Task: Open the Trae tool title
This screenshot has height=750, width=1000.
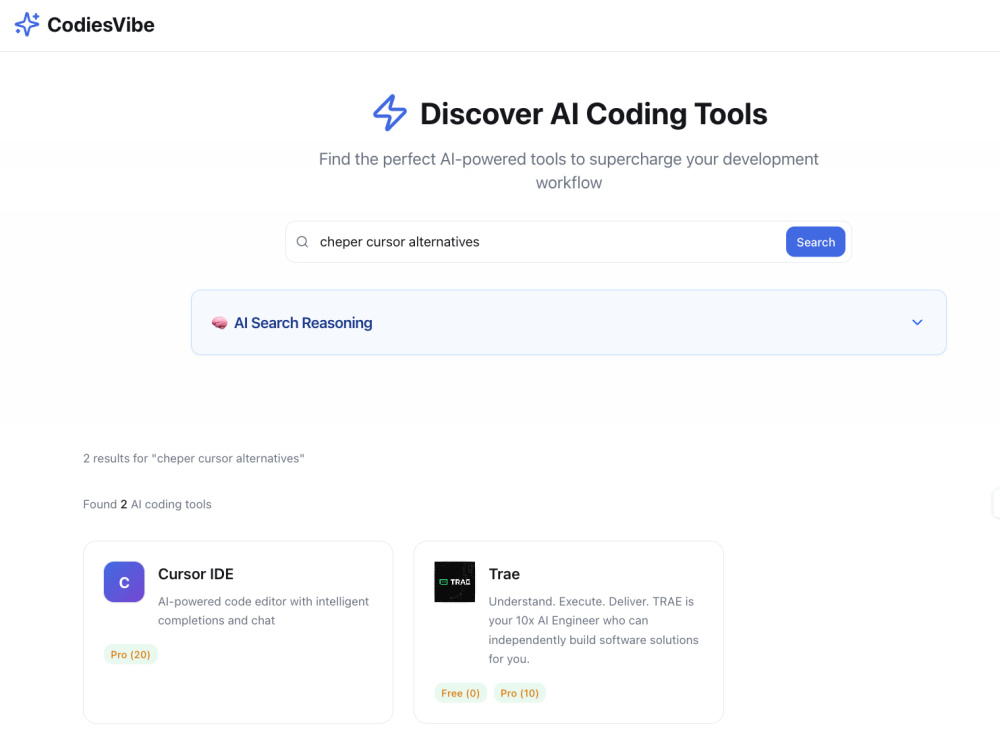Action: pyautogui.click(x=504, y=574)
